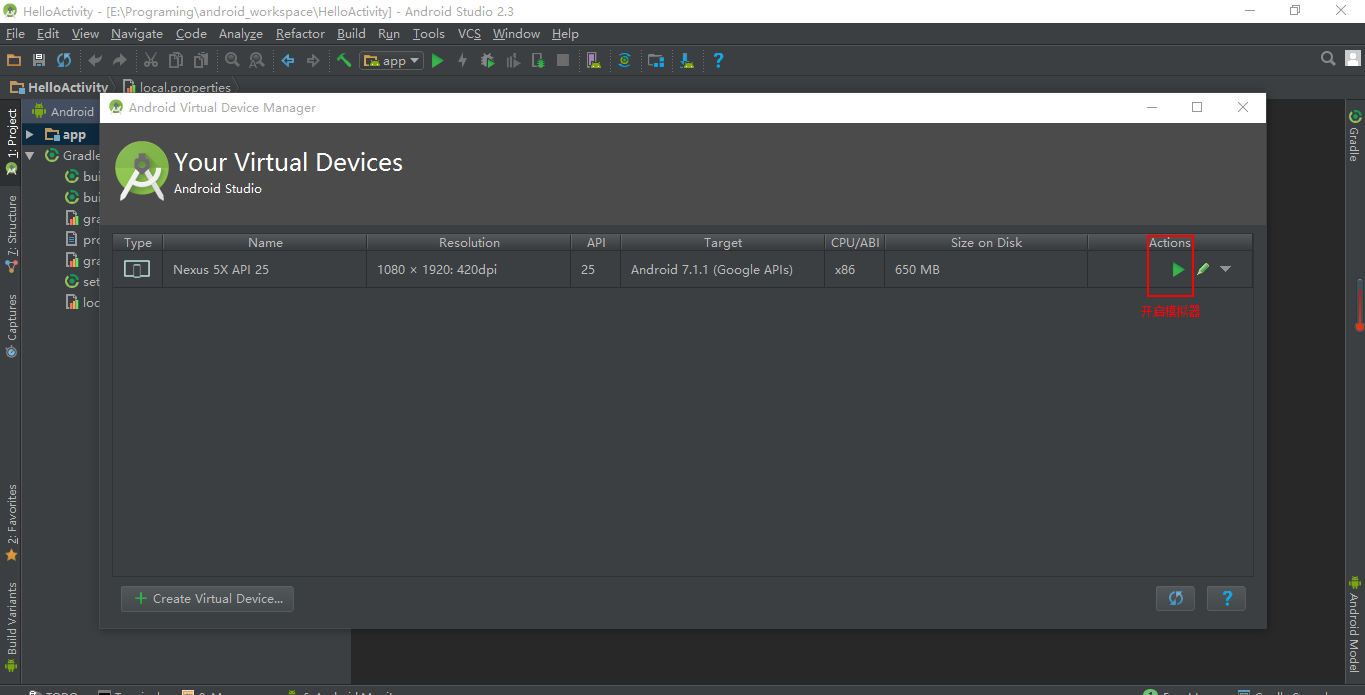This screenshot has height=695, width=1365.
Task: Click the Find magnifier toolbar icon
Action: pos(232,61)
